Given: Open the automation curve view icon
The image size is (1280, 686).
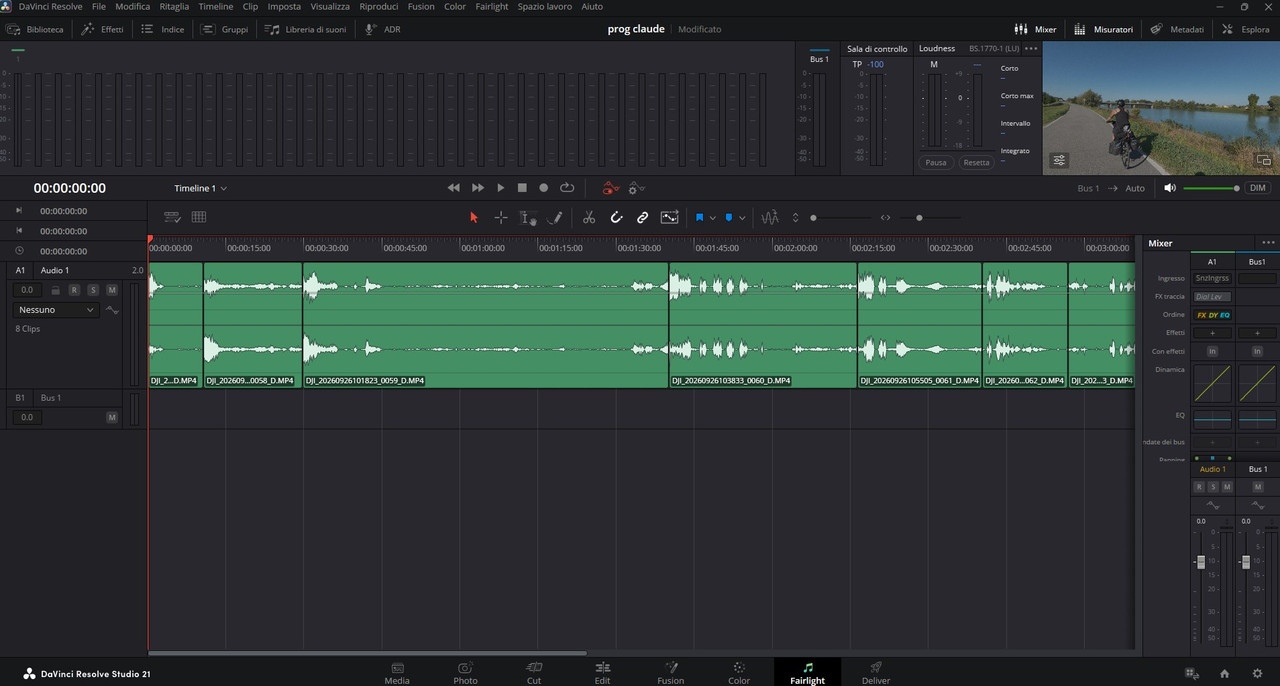Looking at the screenshot, I should click(x=670, y=217).
